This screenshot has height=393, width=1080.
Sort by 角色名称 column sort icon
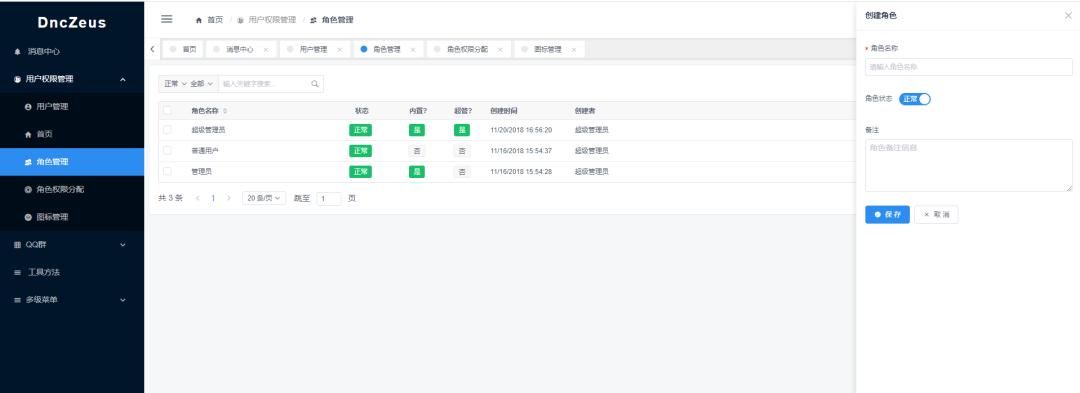[225, 111]
